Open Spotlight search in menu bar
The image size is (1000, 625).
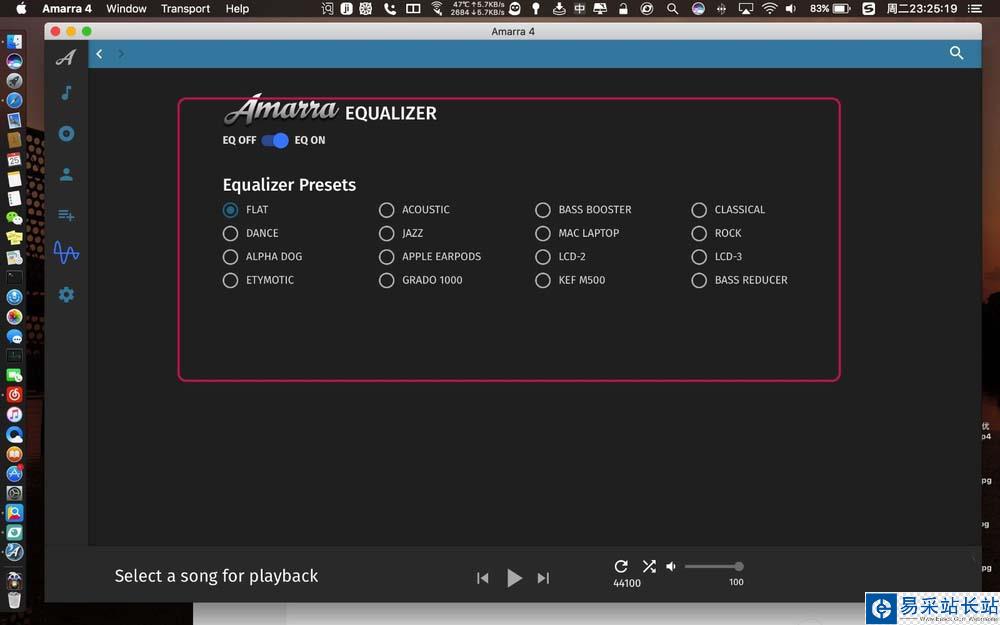[672, 8]
